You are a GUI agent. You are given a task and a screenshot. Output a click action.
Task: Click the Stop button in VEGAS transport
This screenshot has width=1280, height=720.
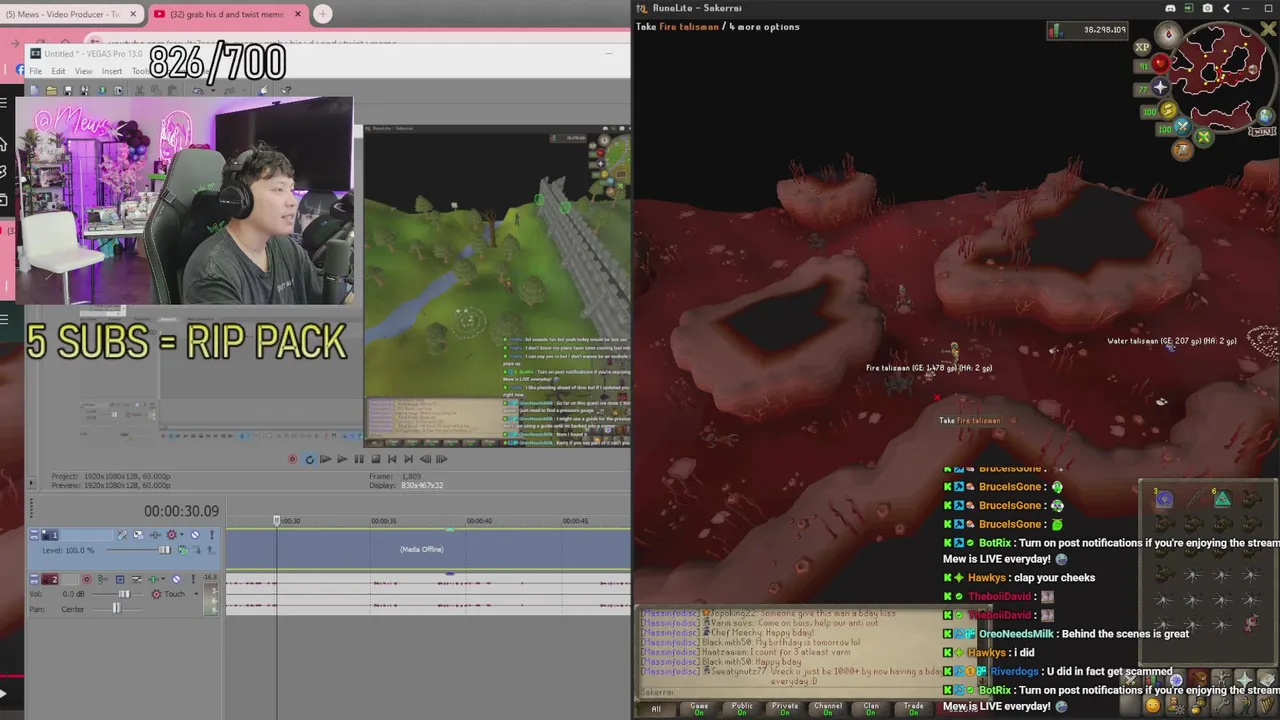pyautogui.click(x=376, y=459)
